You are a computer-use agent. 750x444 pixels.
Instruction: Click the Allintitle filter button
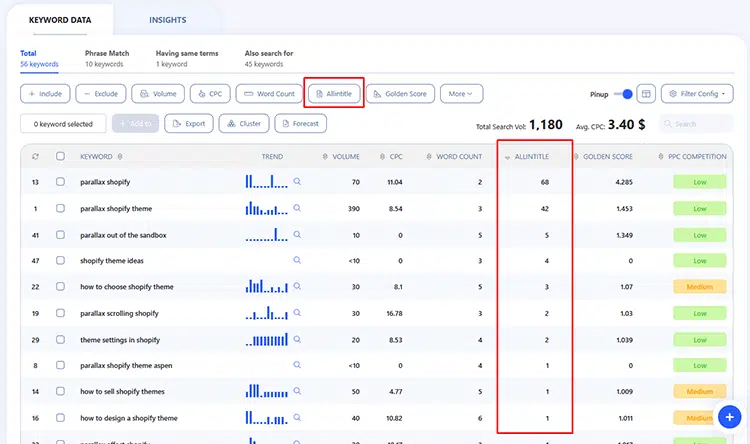click(334, 94)
